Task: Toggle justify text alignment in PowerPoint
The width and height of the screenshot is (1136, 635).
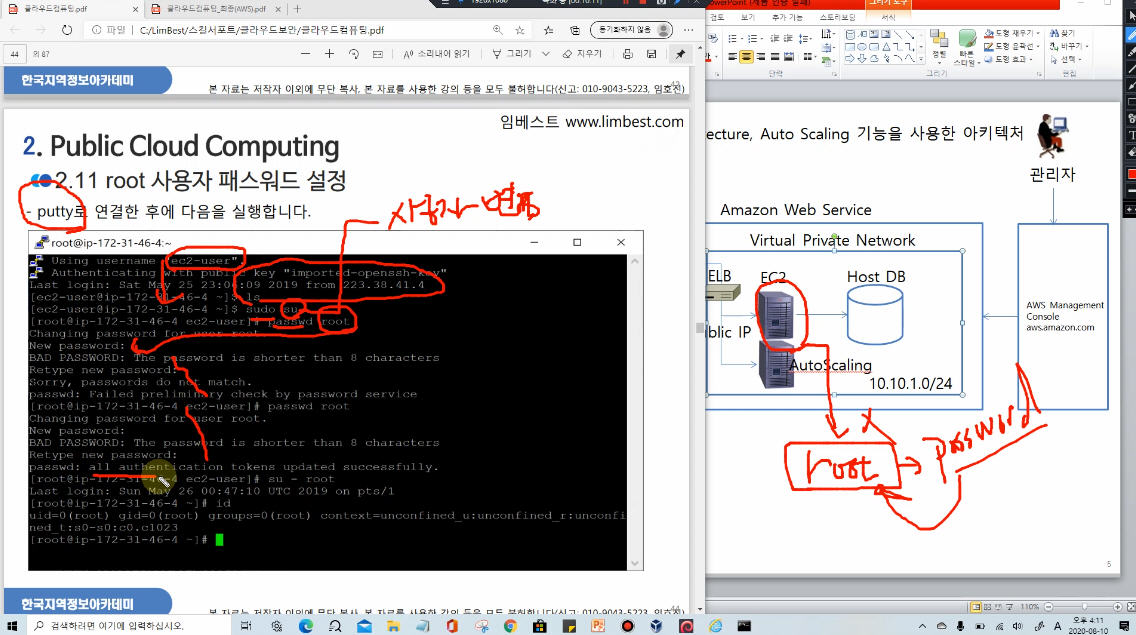Action: pos(774,57)
